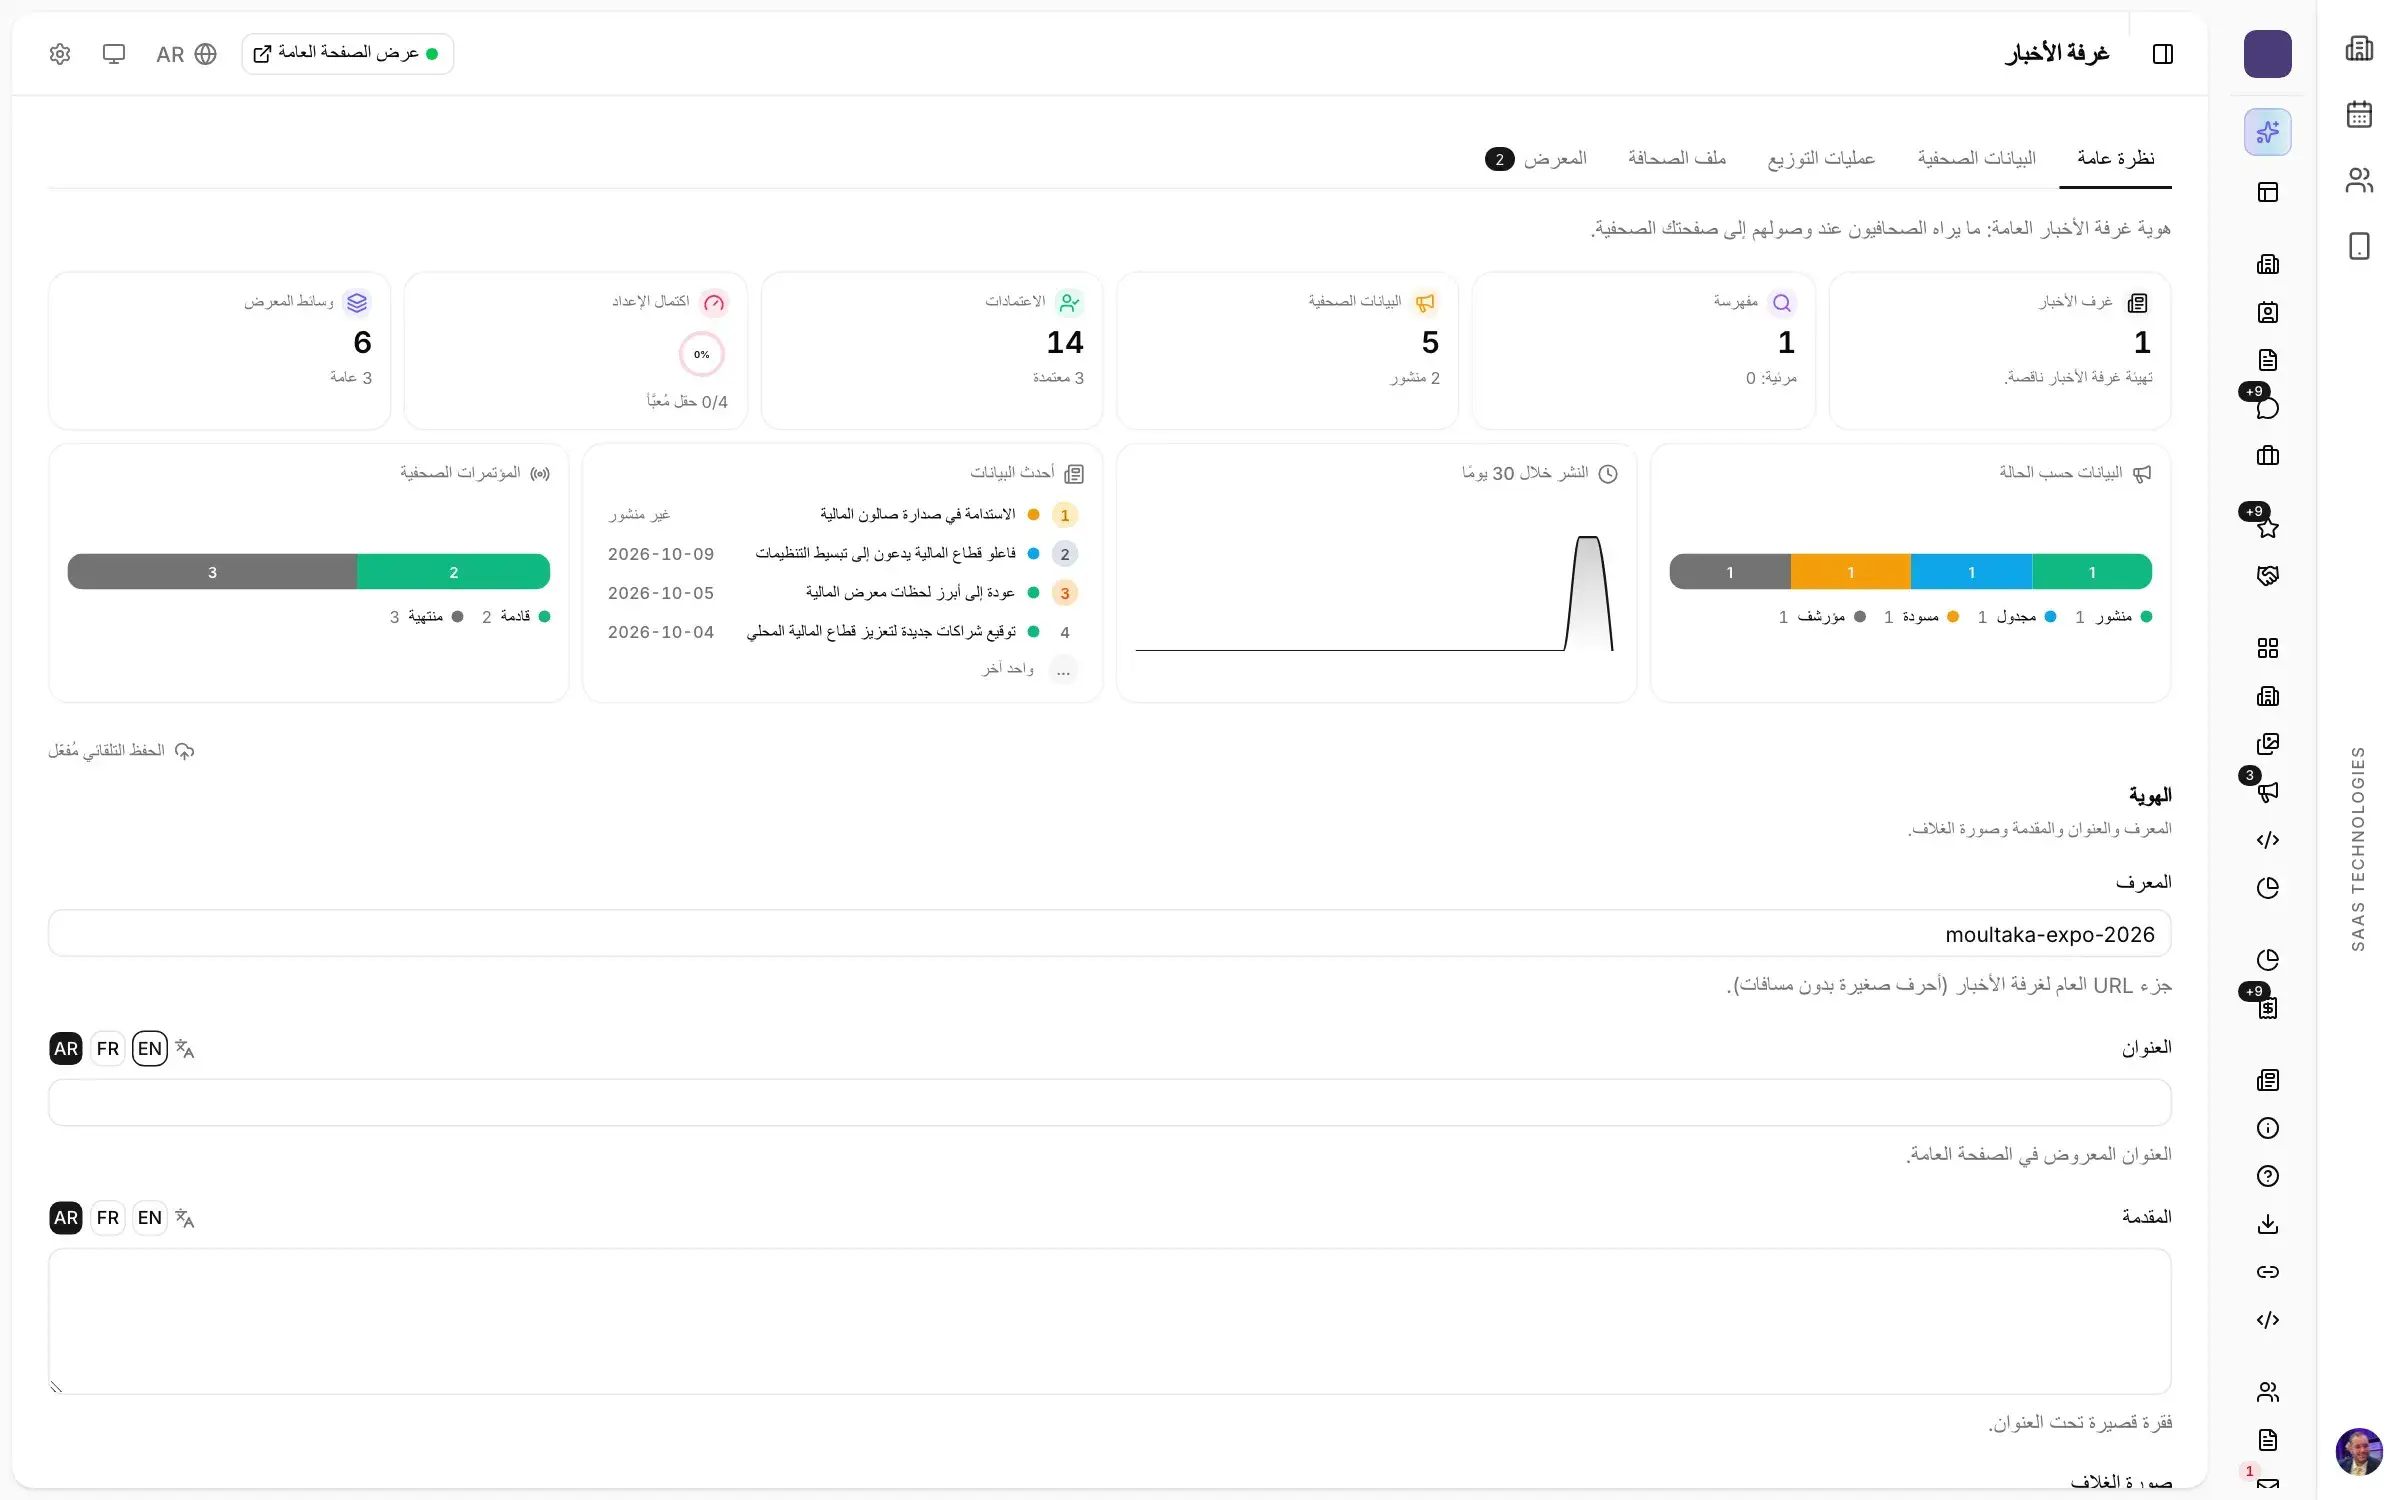Click the عرض الصفحة العامة button

(x=347, y=54)
